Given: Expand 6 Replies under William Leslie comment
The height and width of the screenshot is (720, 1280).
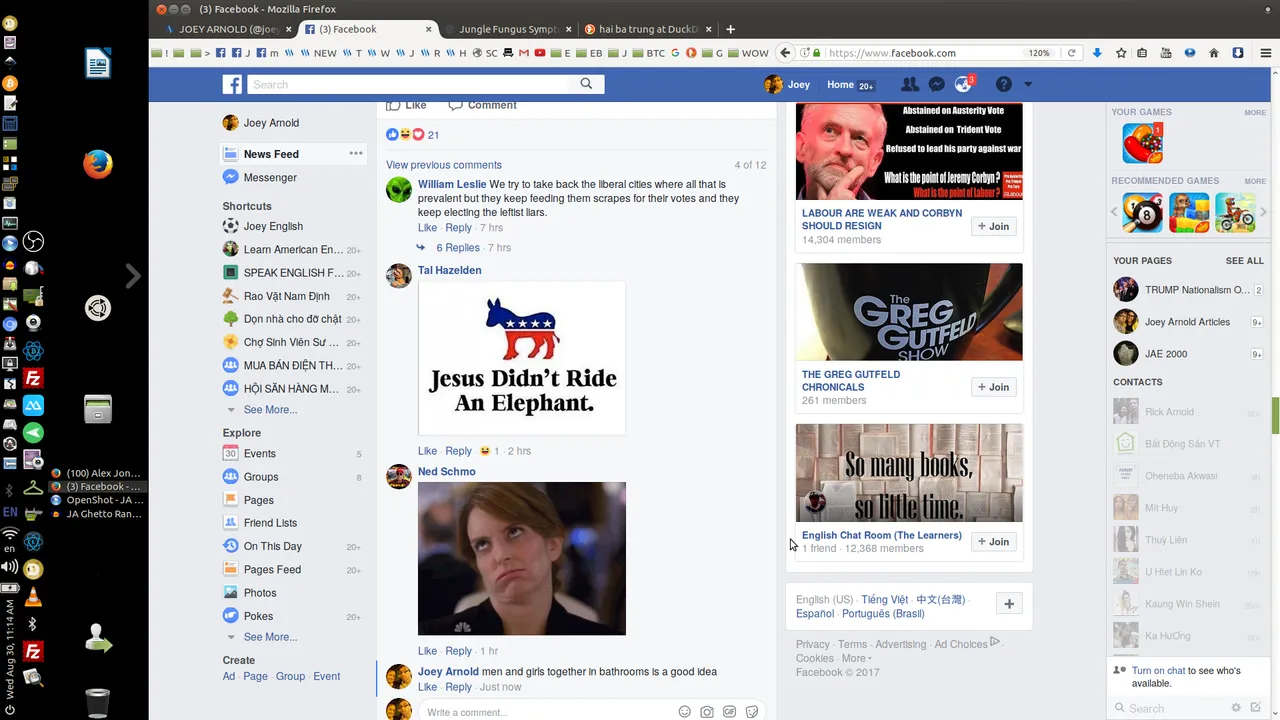Looking at the screenshot, I should [x=458, y=247].
